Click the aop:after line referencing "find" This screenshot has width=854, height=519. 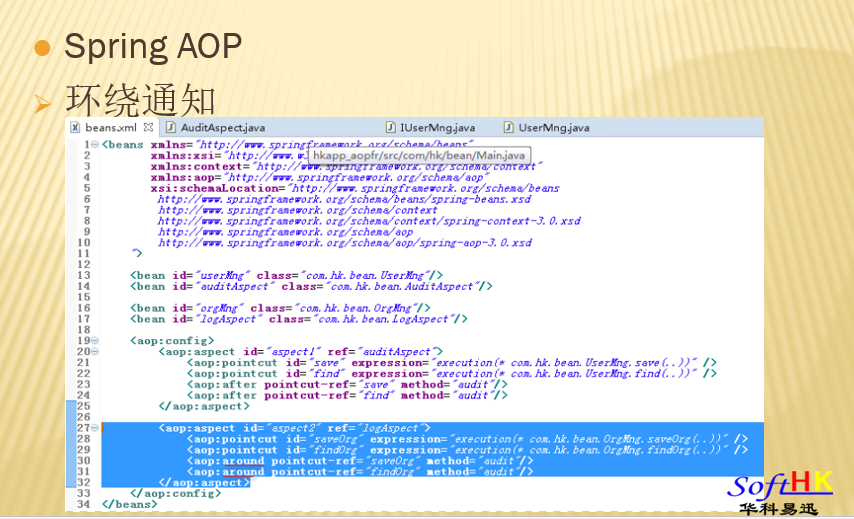(347, 395)
